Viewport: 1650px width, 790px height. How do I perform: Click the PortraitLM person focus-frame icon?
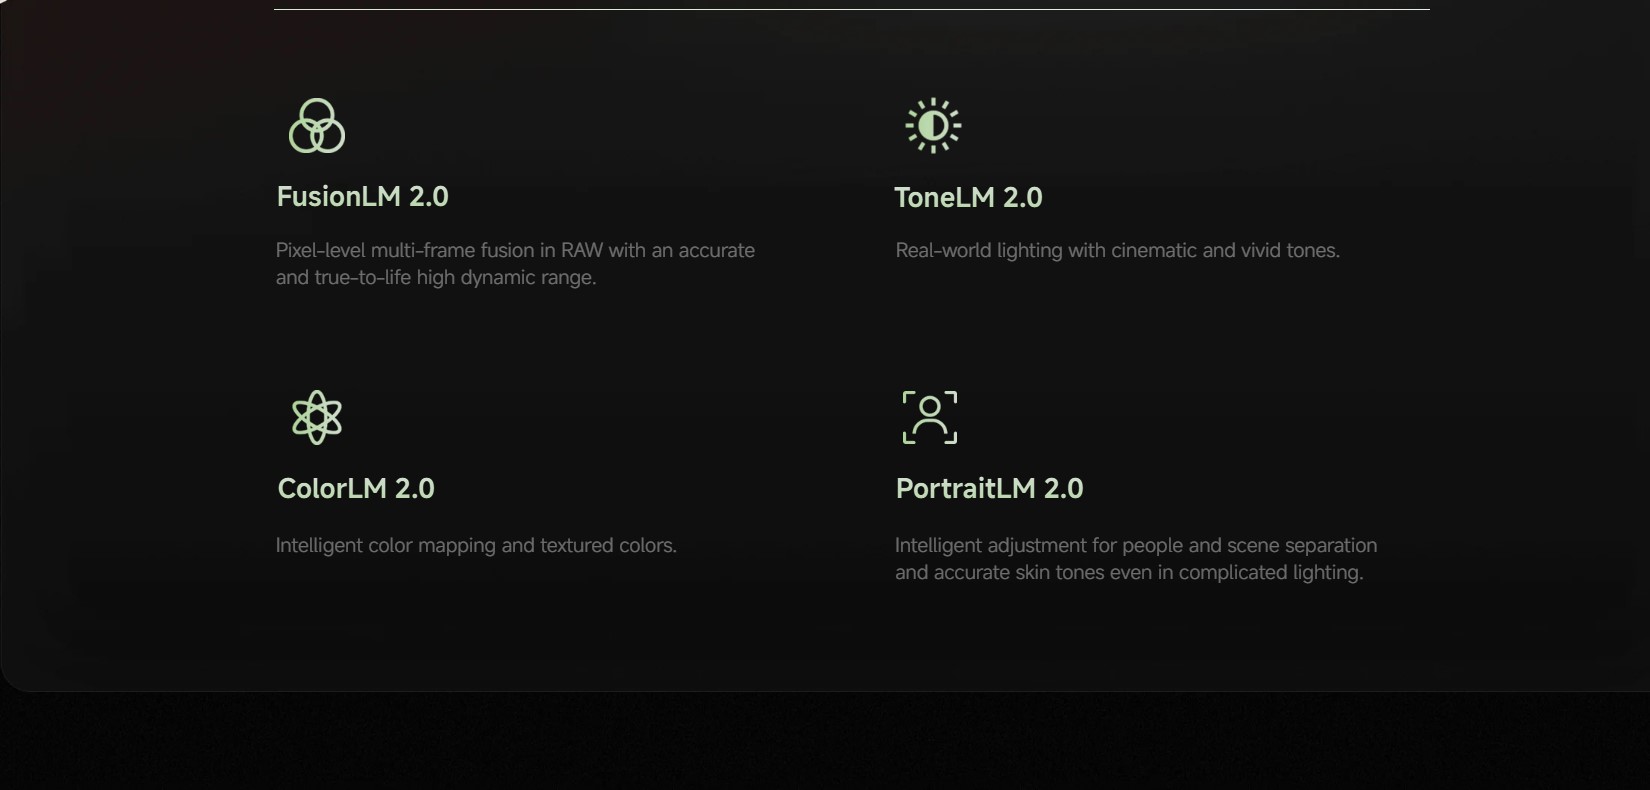[930, 417]
